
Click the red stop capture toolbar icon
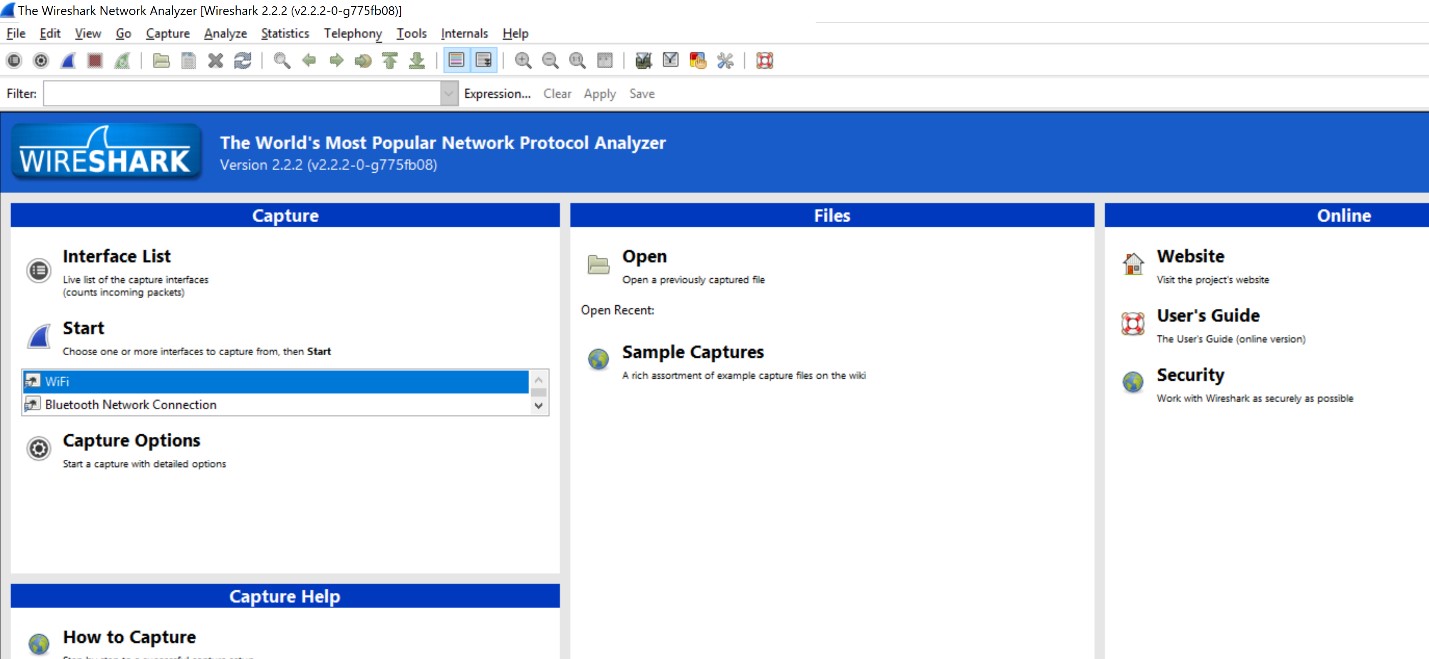click(95, 61)
